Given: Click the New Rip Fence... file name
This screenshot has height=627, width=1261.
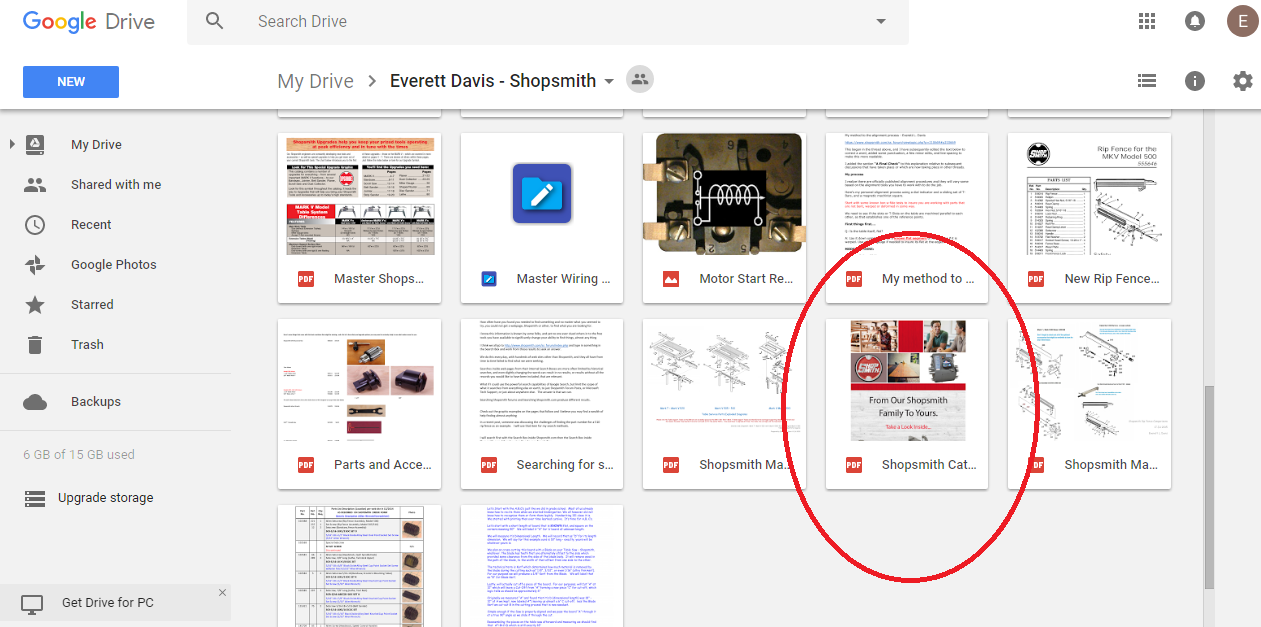Looking at the screenshot, I should pos(1112,279).
